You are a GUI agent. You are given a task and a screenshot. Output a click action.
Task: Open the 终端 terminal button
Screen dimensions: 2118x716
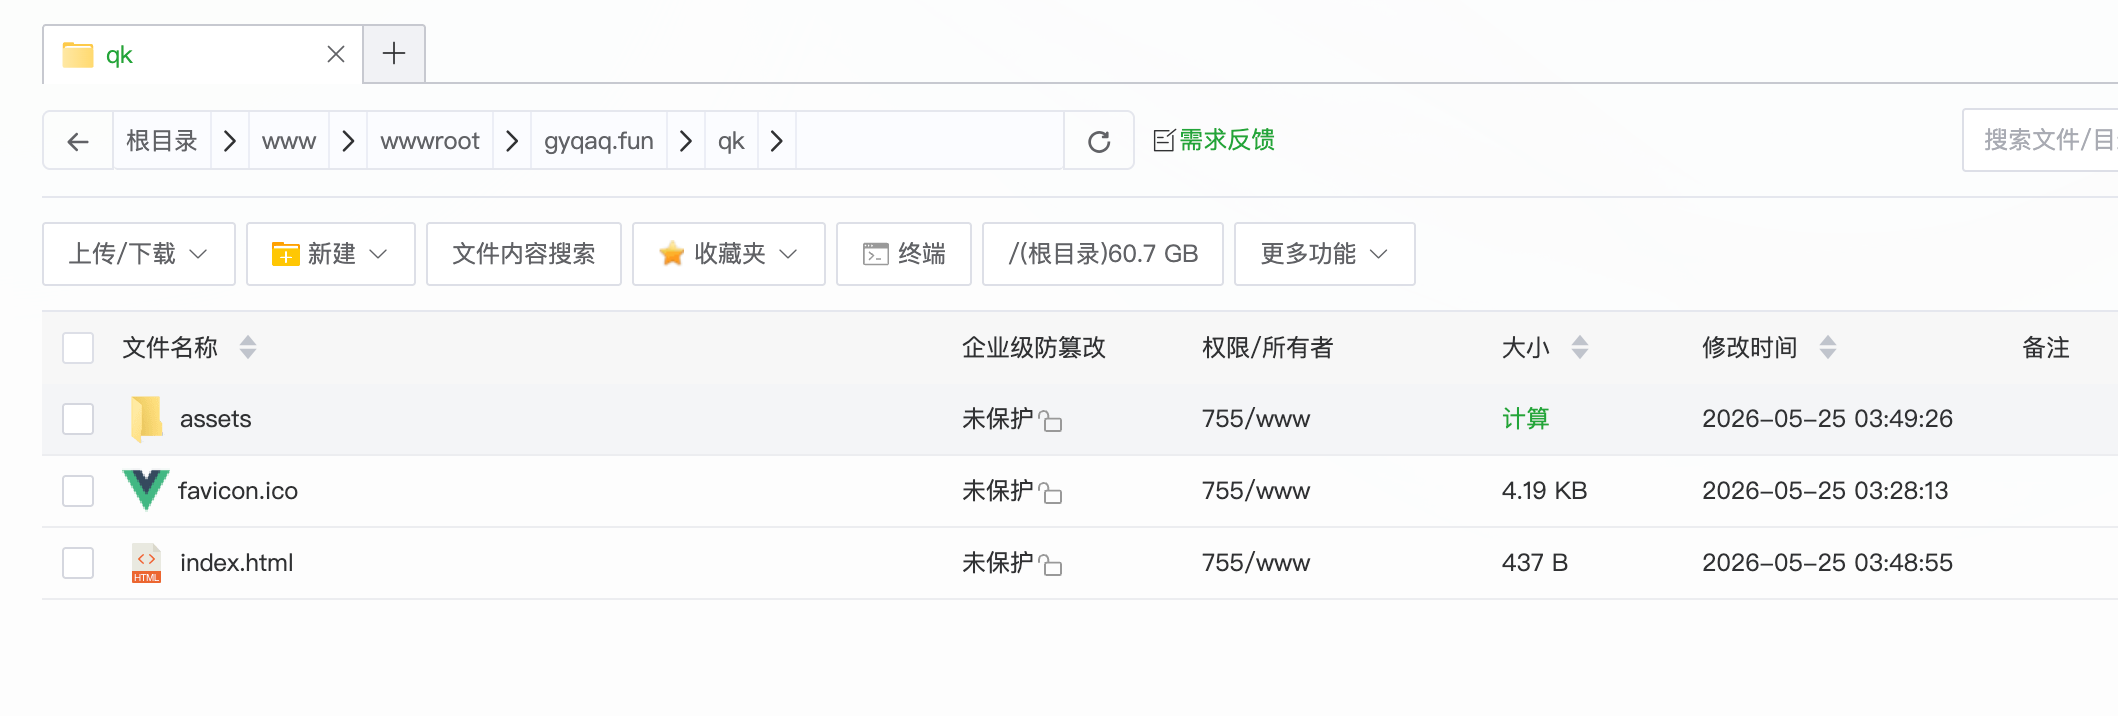(904, 254)
